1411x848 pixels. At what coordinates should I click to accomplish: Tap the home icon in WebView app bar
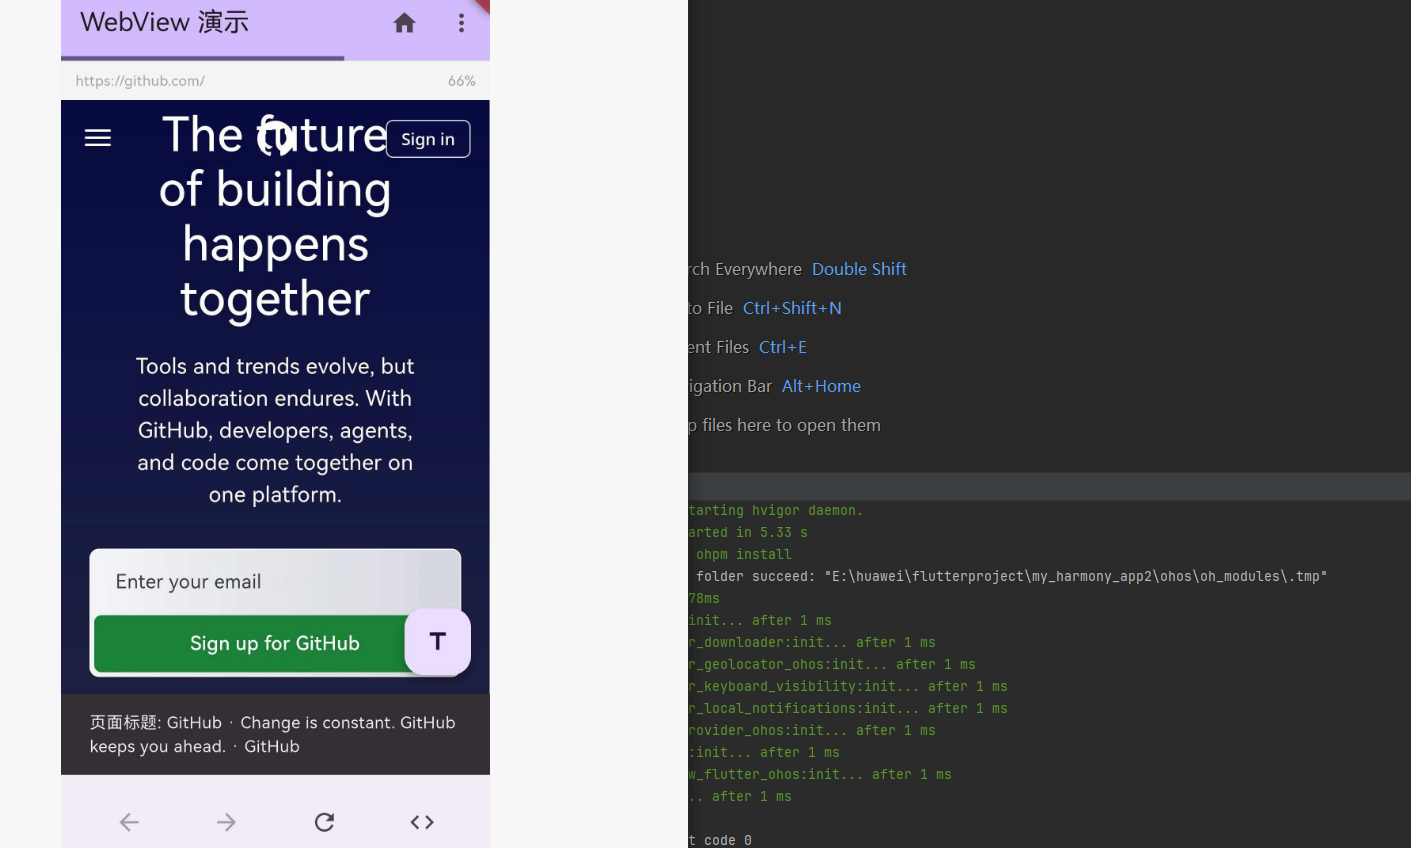(404, 23)
